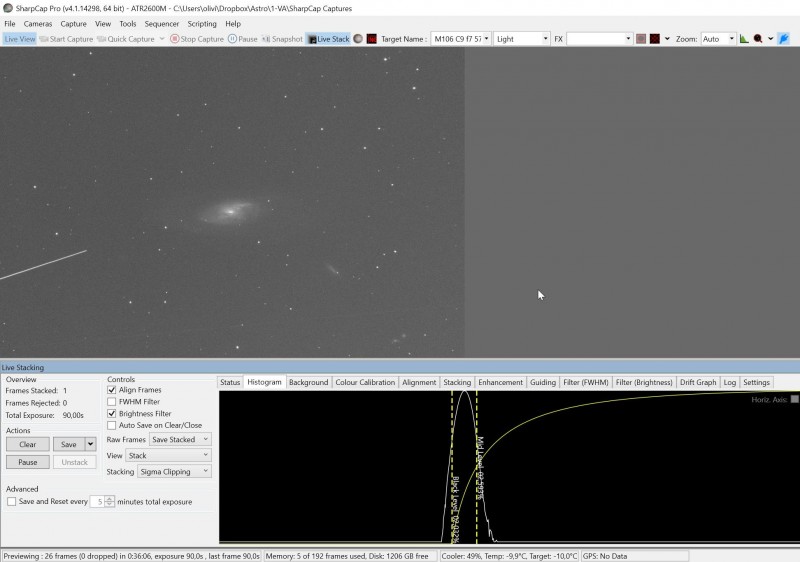Switch to the Enhancement tab
This screenshot has width=800, height=562.
[x=501, y=382]
